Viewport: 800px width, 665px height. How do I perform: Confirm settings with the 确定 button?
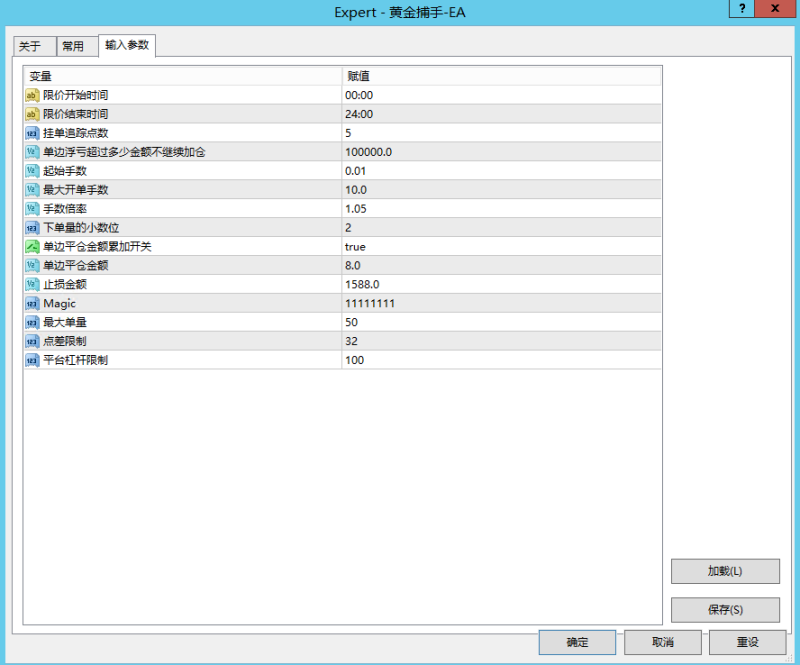click(x=577, y=642)
